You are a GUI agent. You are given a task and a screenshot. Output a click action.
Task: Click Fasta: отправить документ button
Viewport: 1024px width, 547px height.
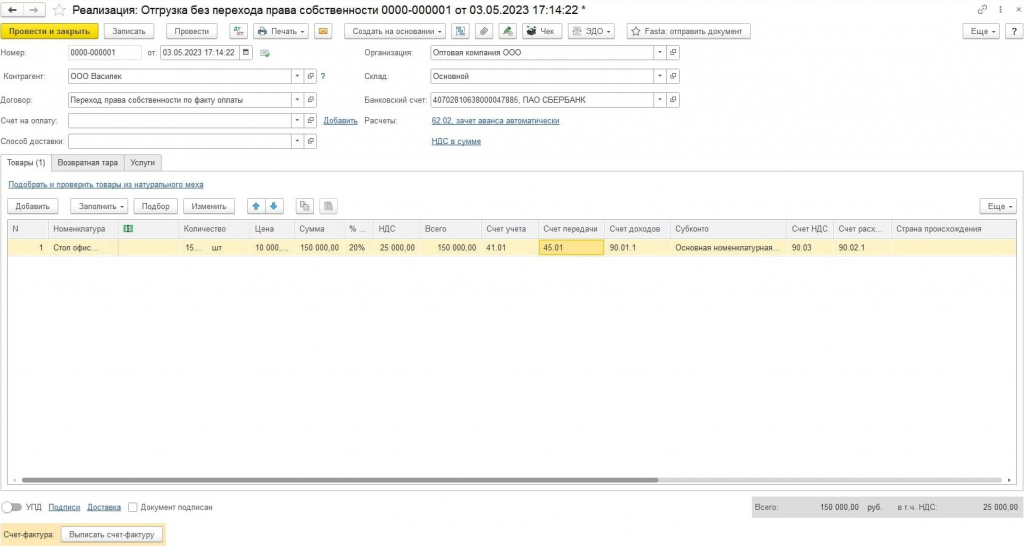[x=688, y=31]
